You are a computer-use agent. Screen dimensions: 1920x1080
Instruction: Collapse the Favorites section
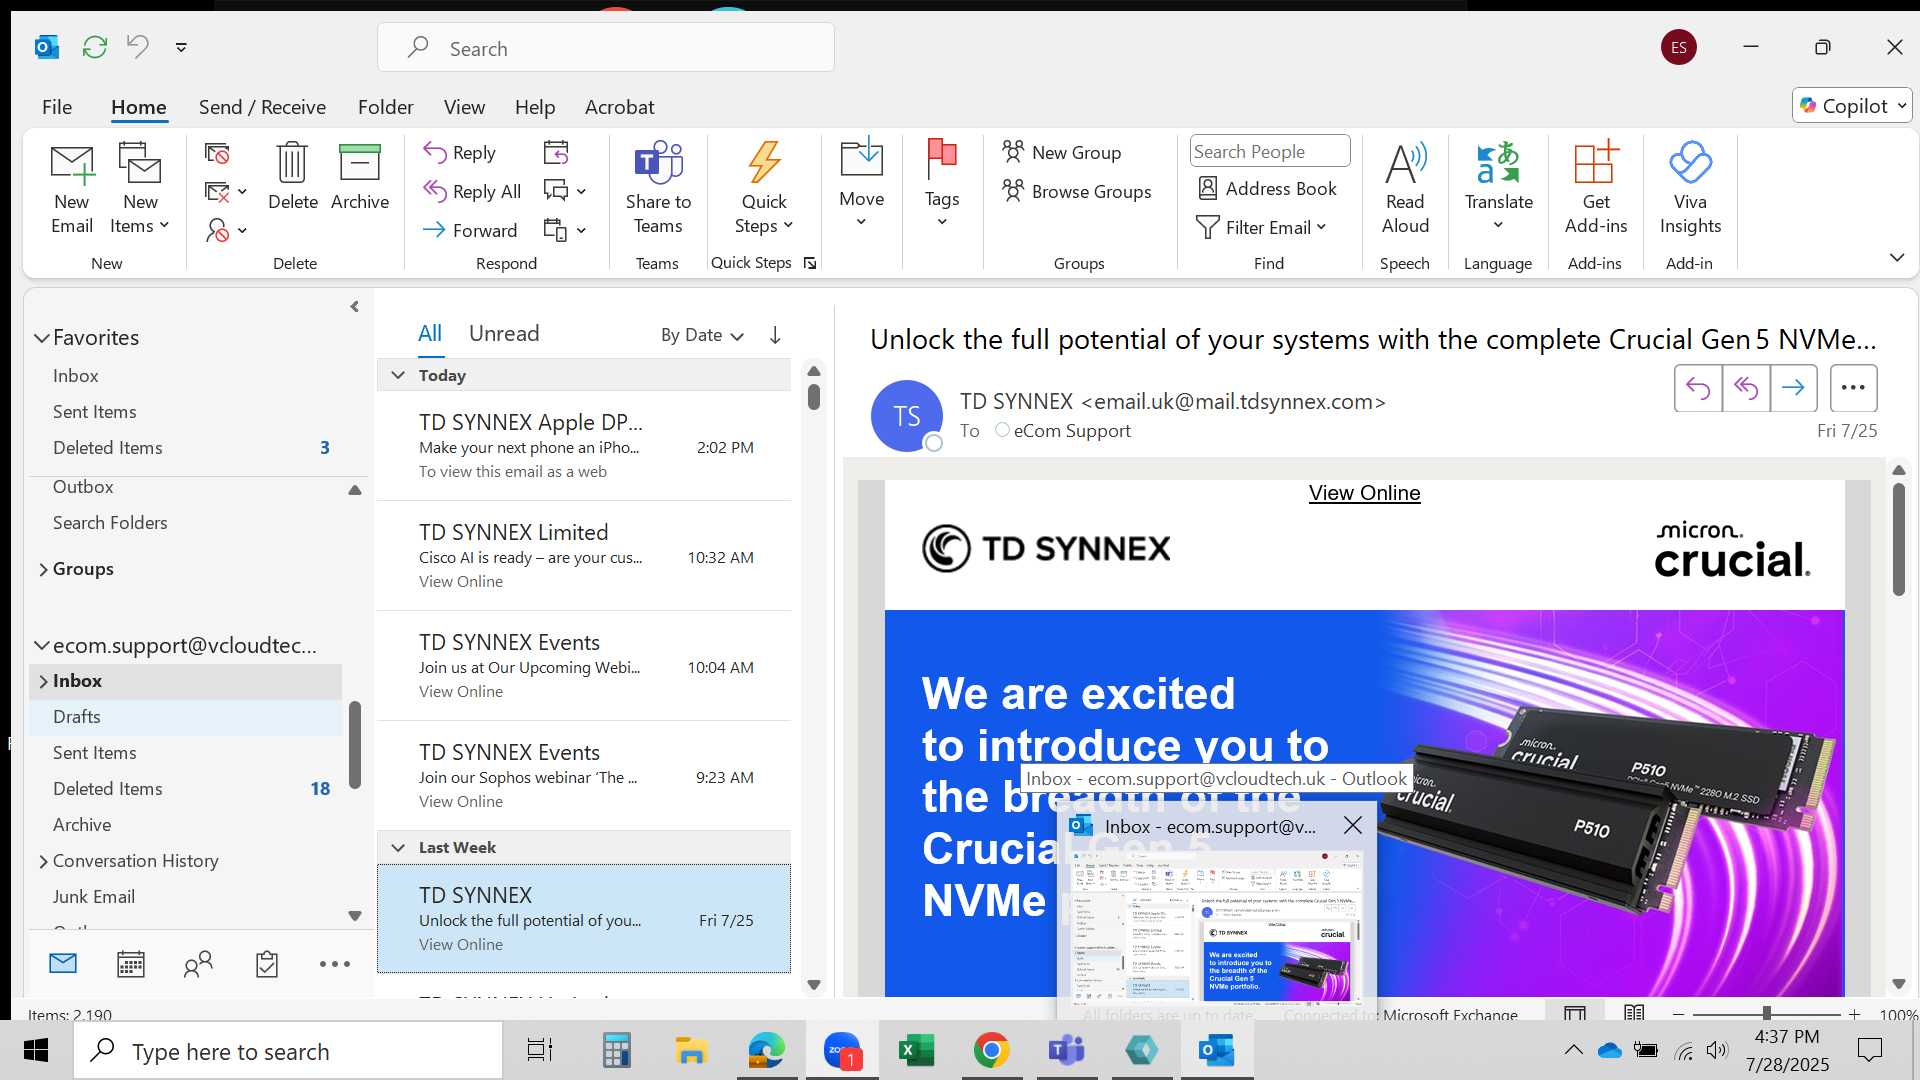click(42, 338)
